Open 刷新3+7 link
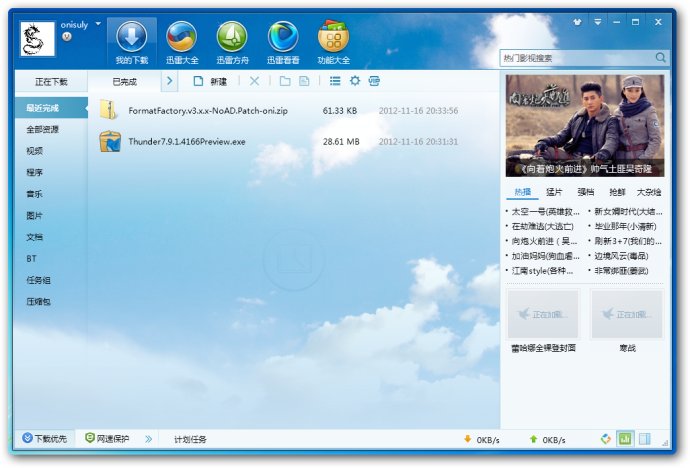Screen dimensions: 690x468 point(628,241)
